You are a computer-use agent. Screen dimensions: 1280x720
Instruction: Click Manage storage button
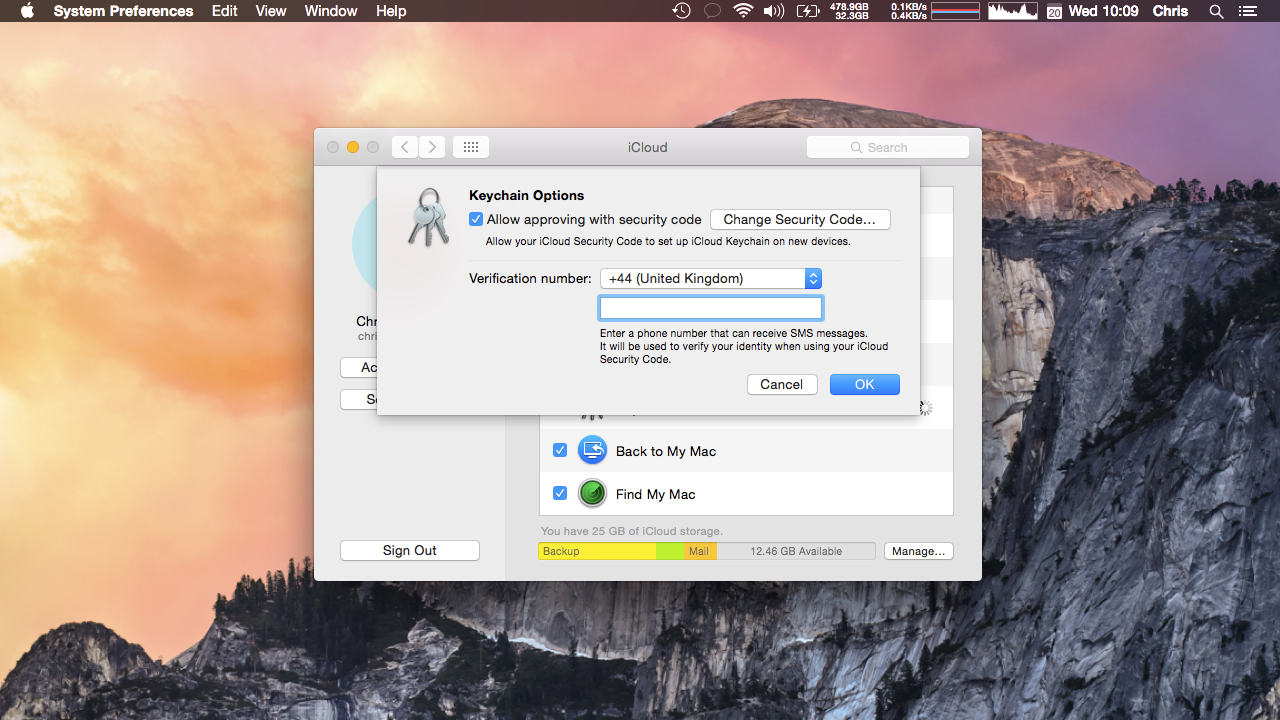(x=919, y=551)
